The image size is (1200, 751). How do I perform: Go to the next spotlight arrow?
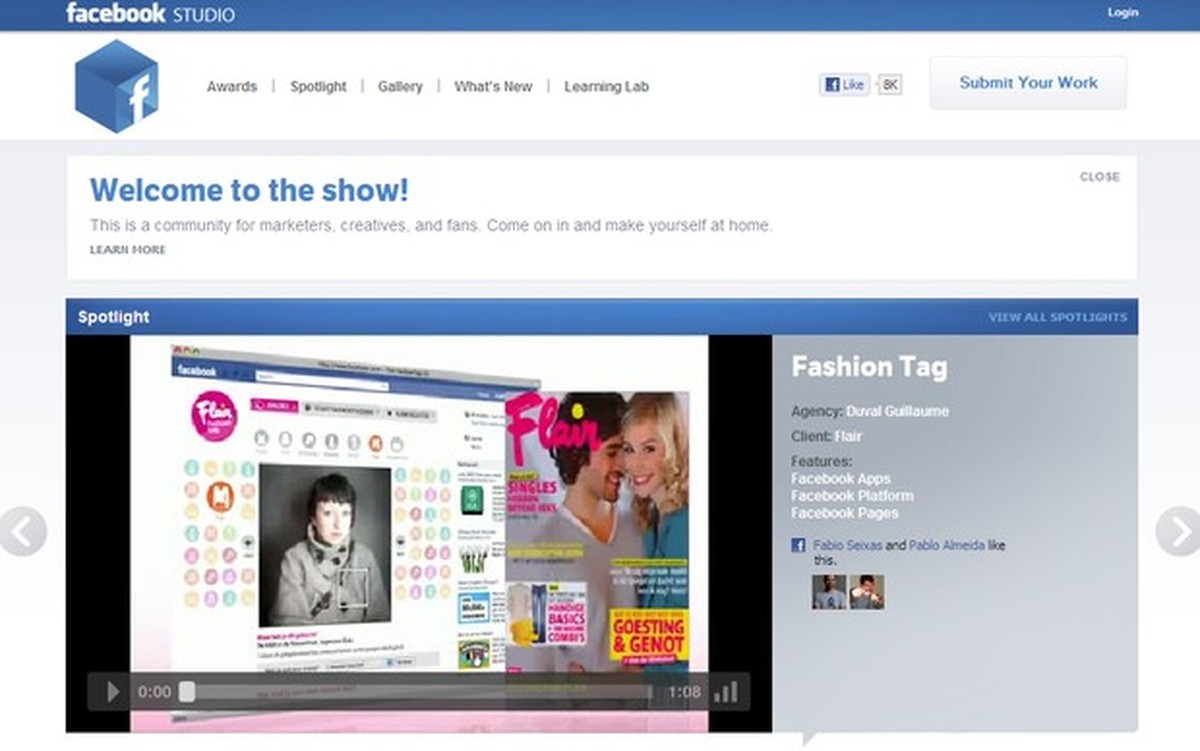(x=1178, y=532)
